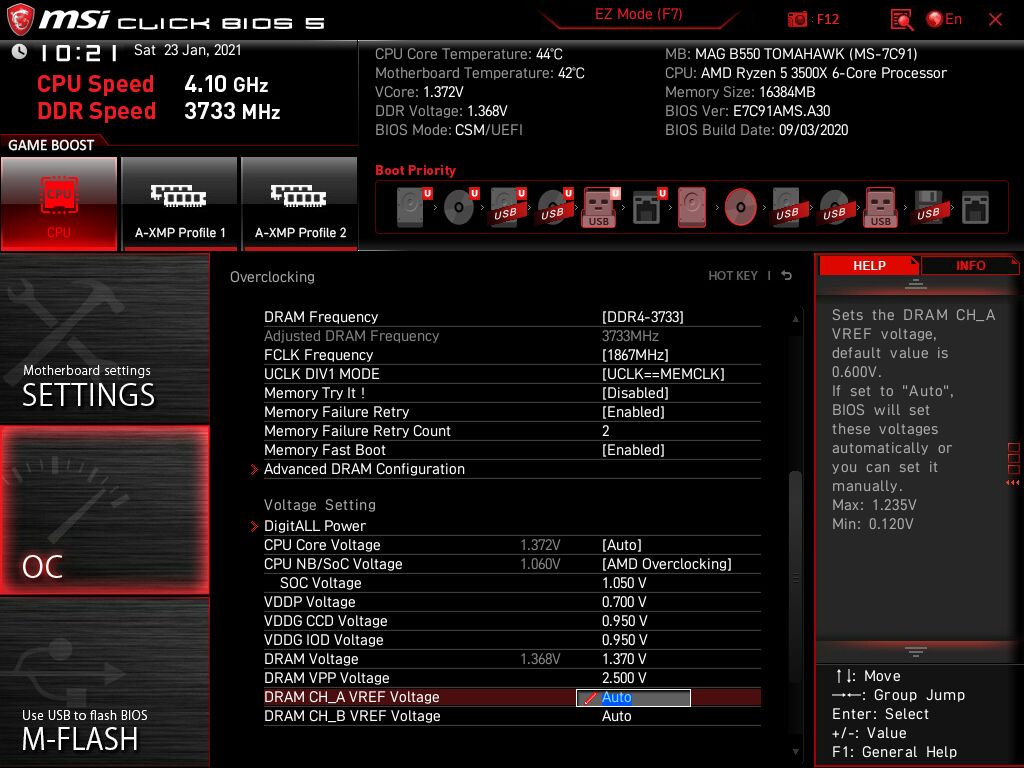Click the back arrow next to HOT KEY

pos(786,276)
